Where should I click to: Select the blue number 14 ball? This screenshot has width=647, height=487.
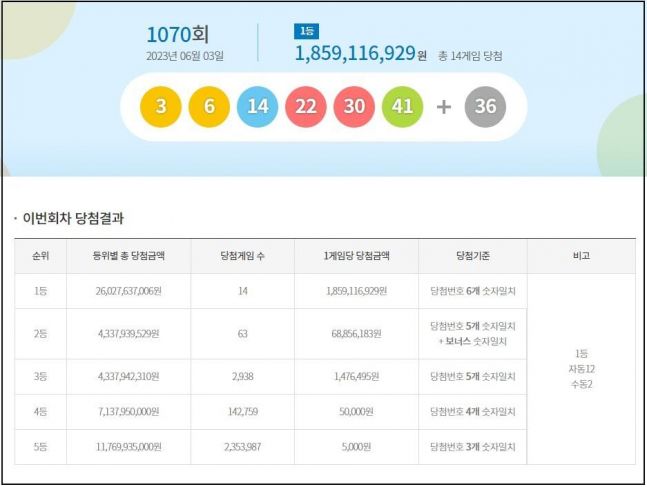coord(258,107)
